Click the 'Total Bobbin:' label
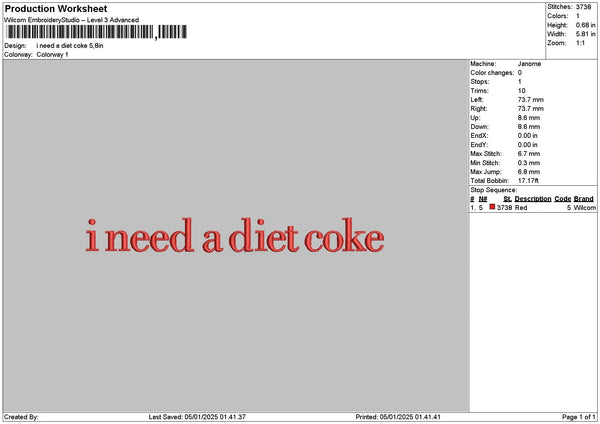600x424 pixels. tap(489, 181)
